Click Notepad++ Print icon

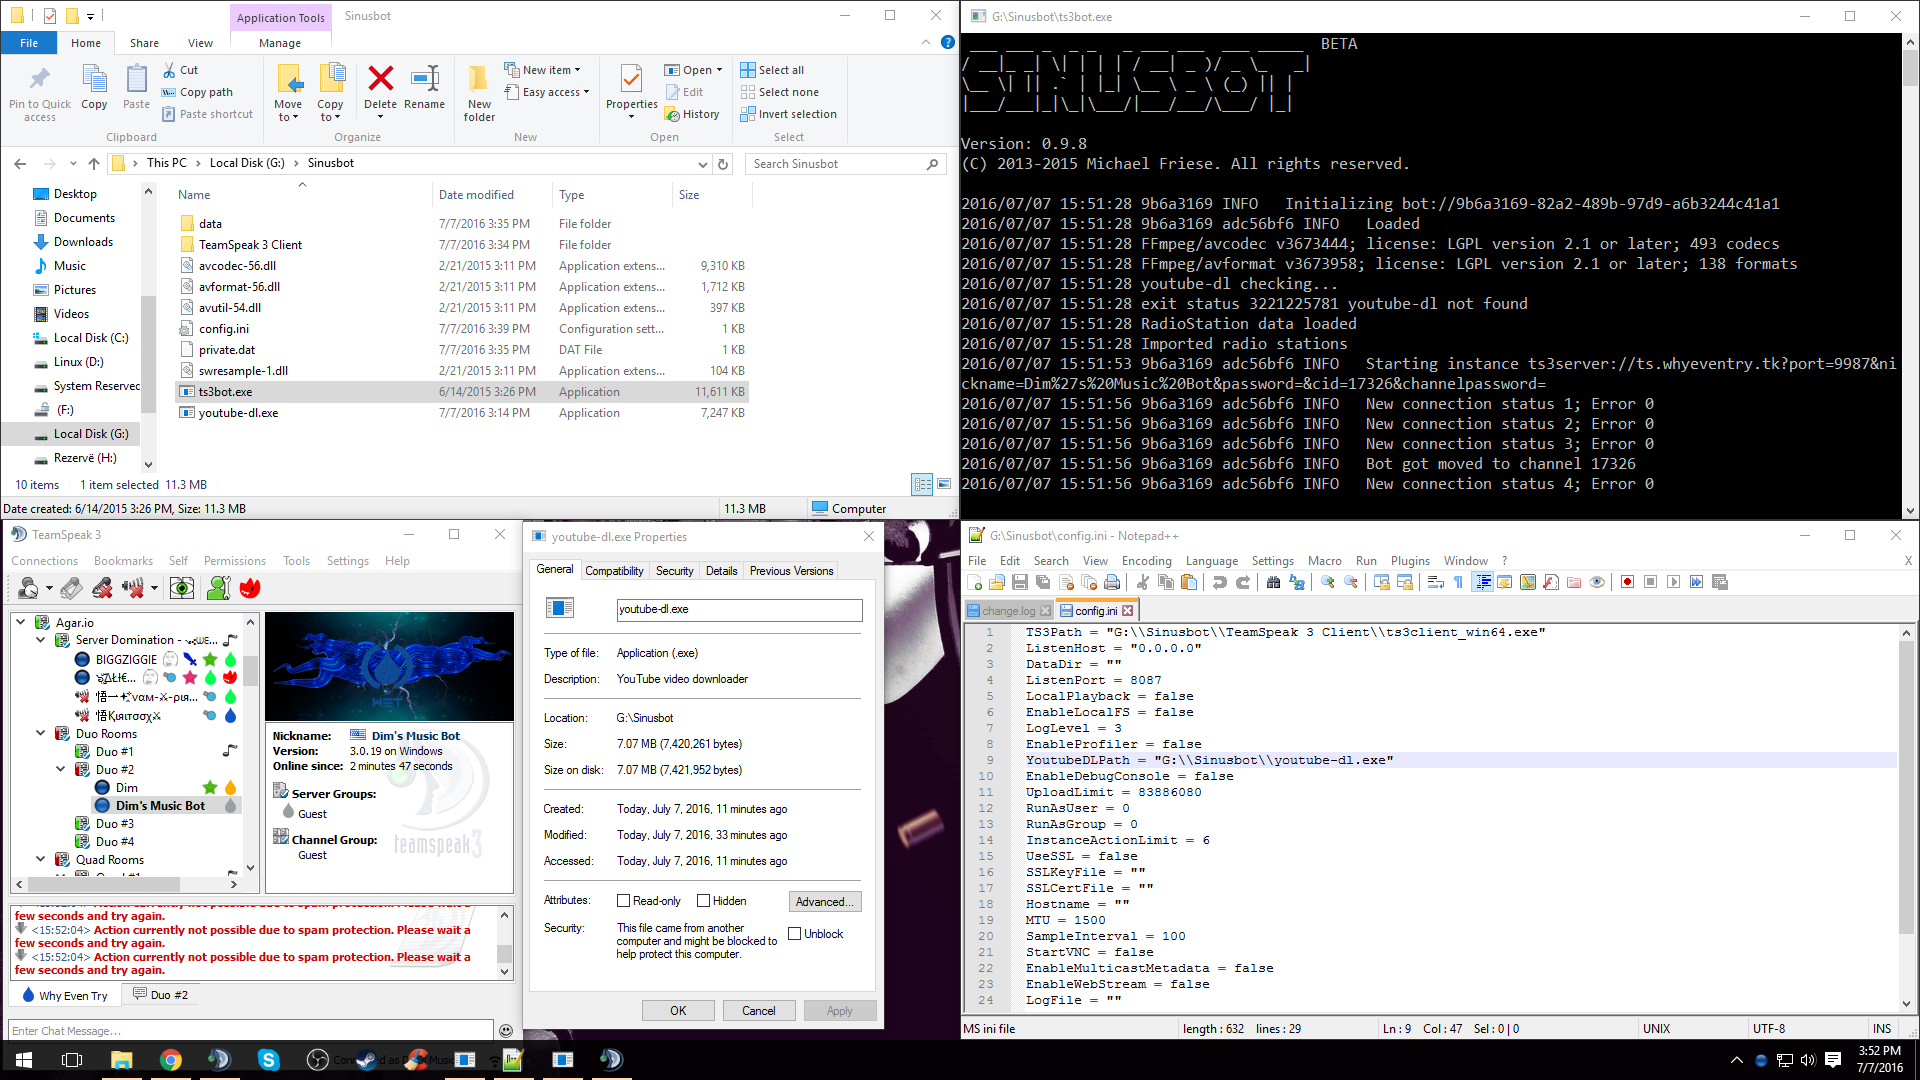click(1112, 582)
